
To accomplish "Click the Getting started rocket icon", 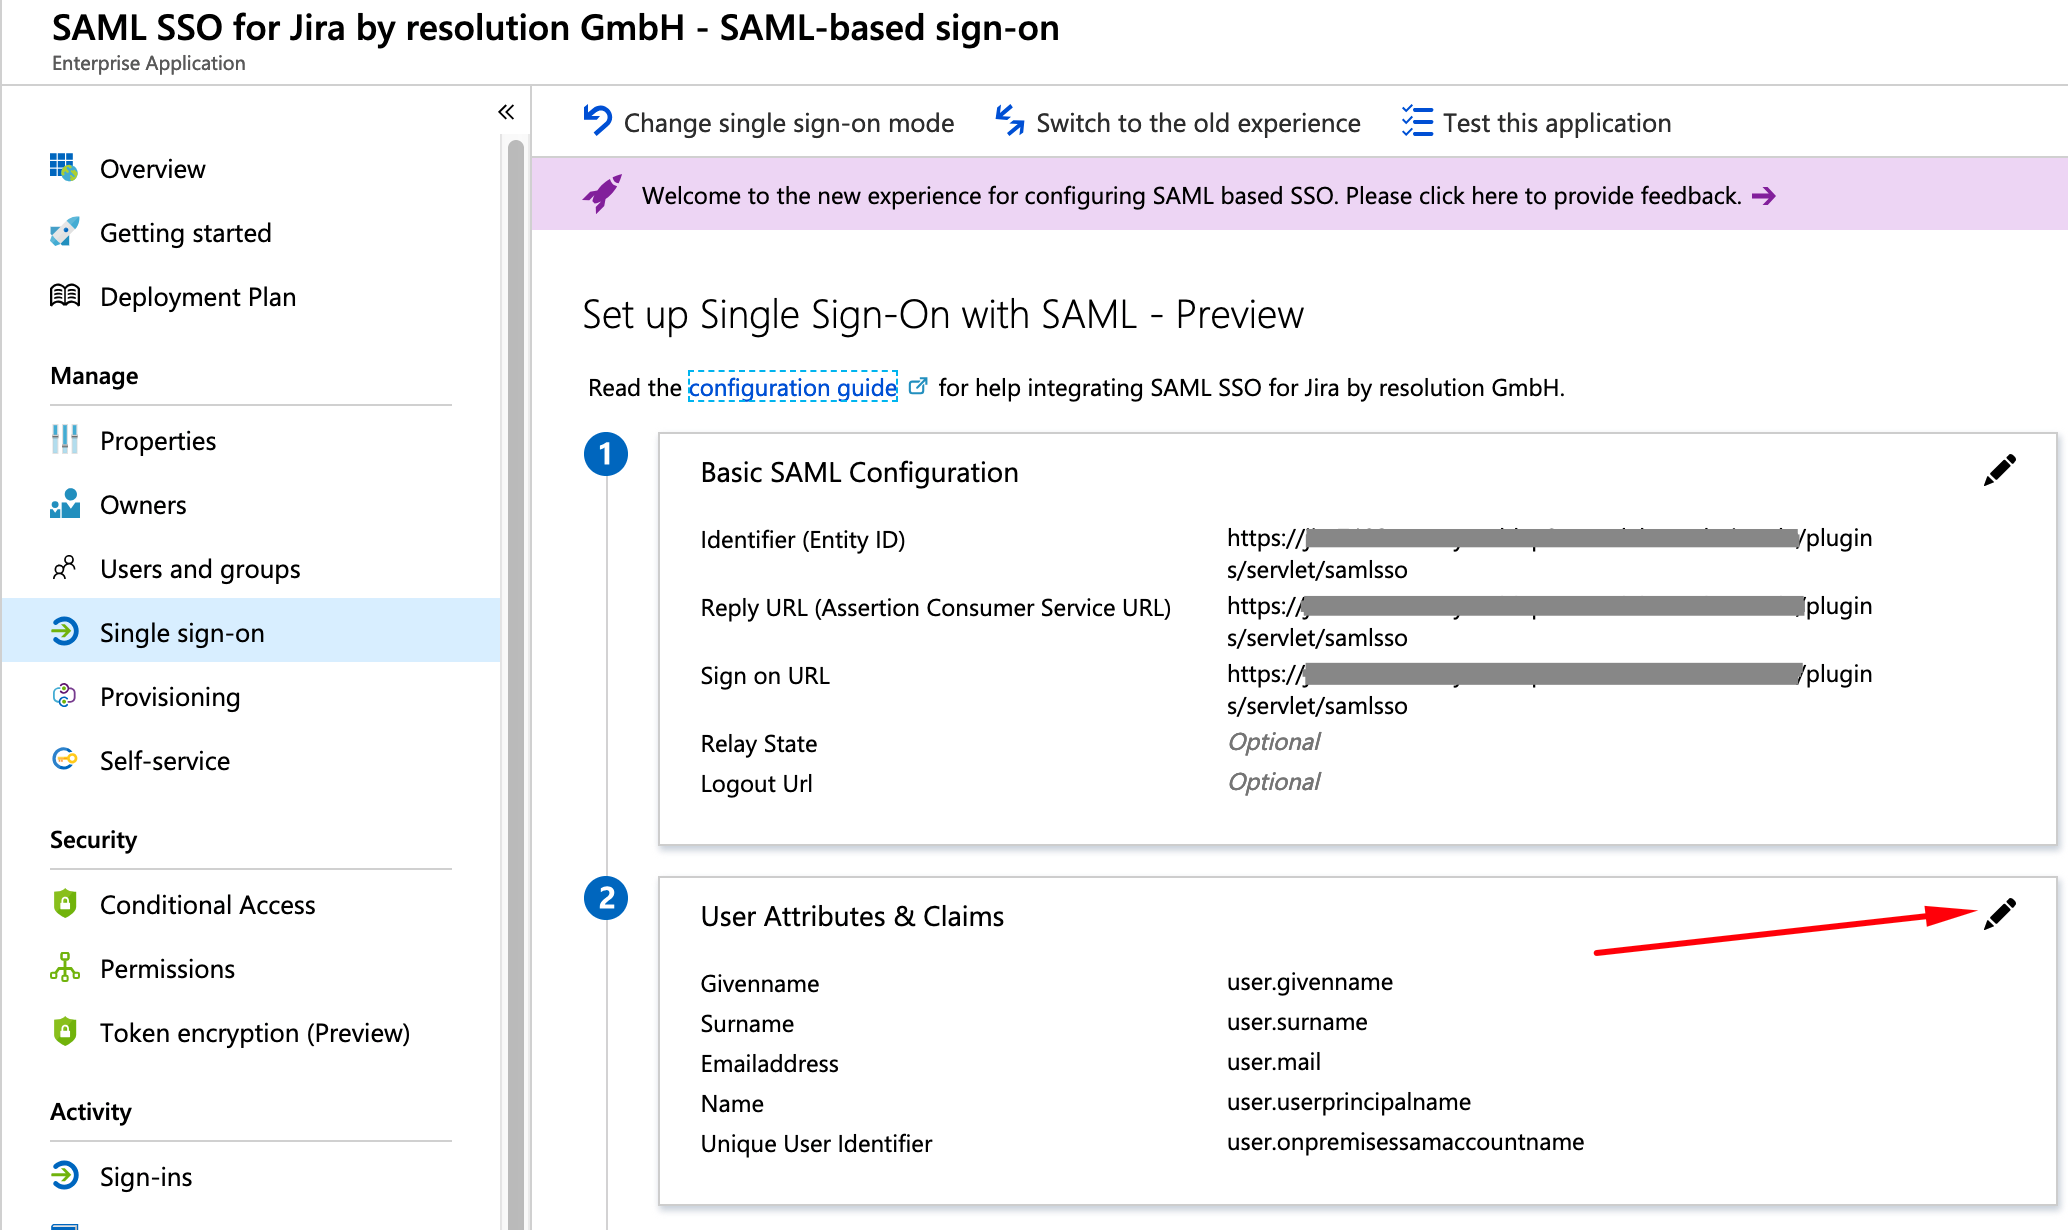I will pos(64,232).
